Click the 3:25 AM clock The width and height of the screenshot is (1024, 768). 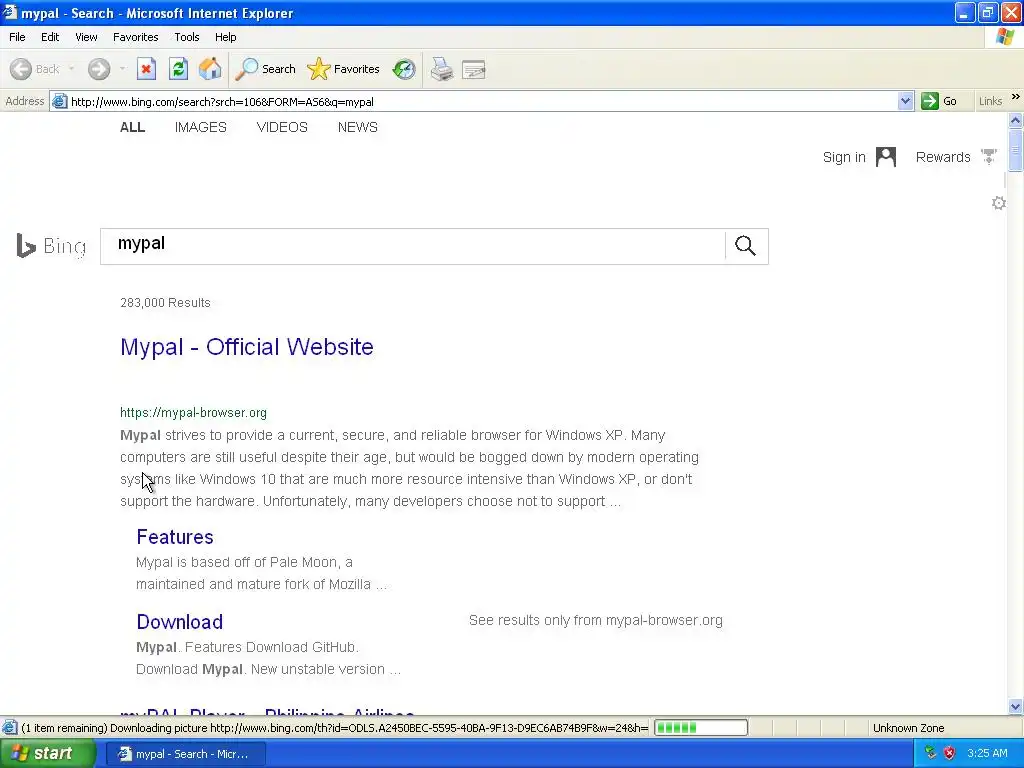click(x=987, y=753)
